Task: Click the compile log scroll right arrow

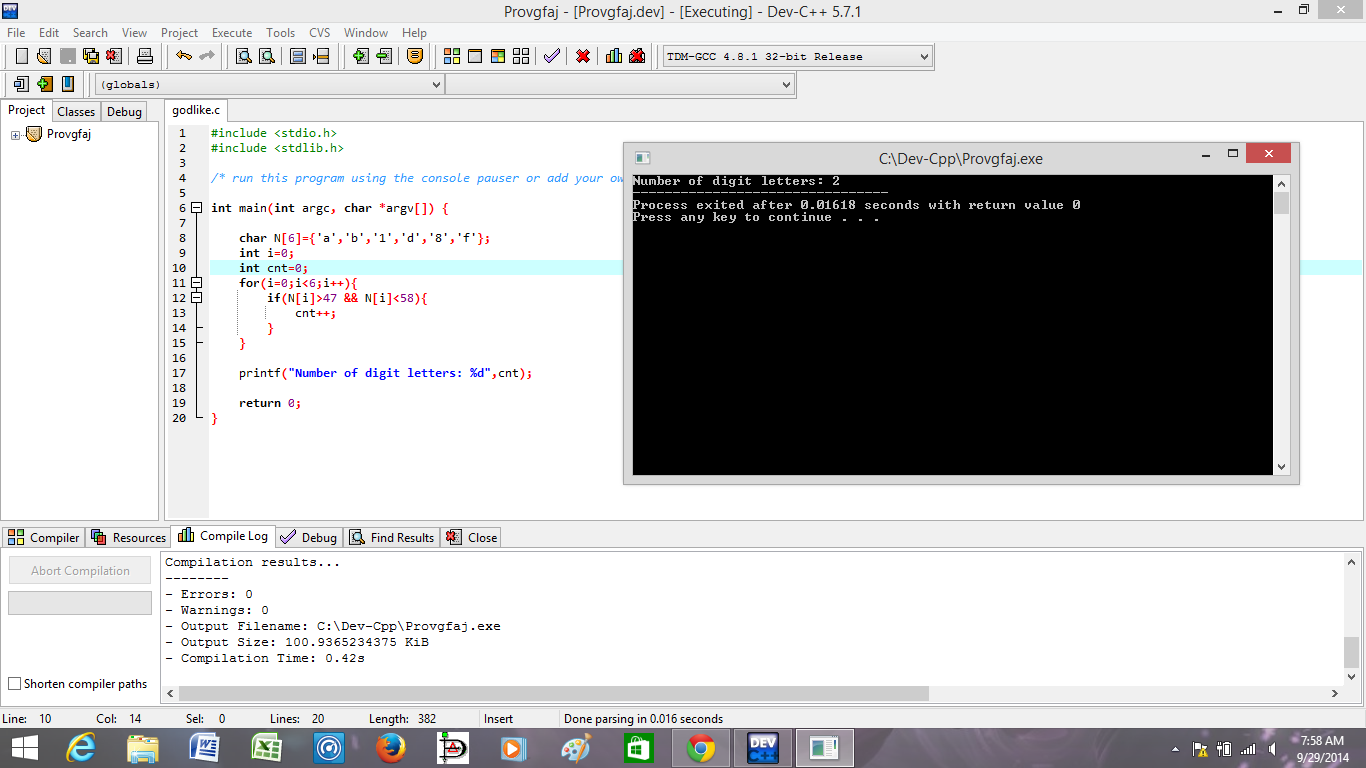Action: point(1335,693)
